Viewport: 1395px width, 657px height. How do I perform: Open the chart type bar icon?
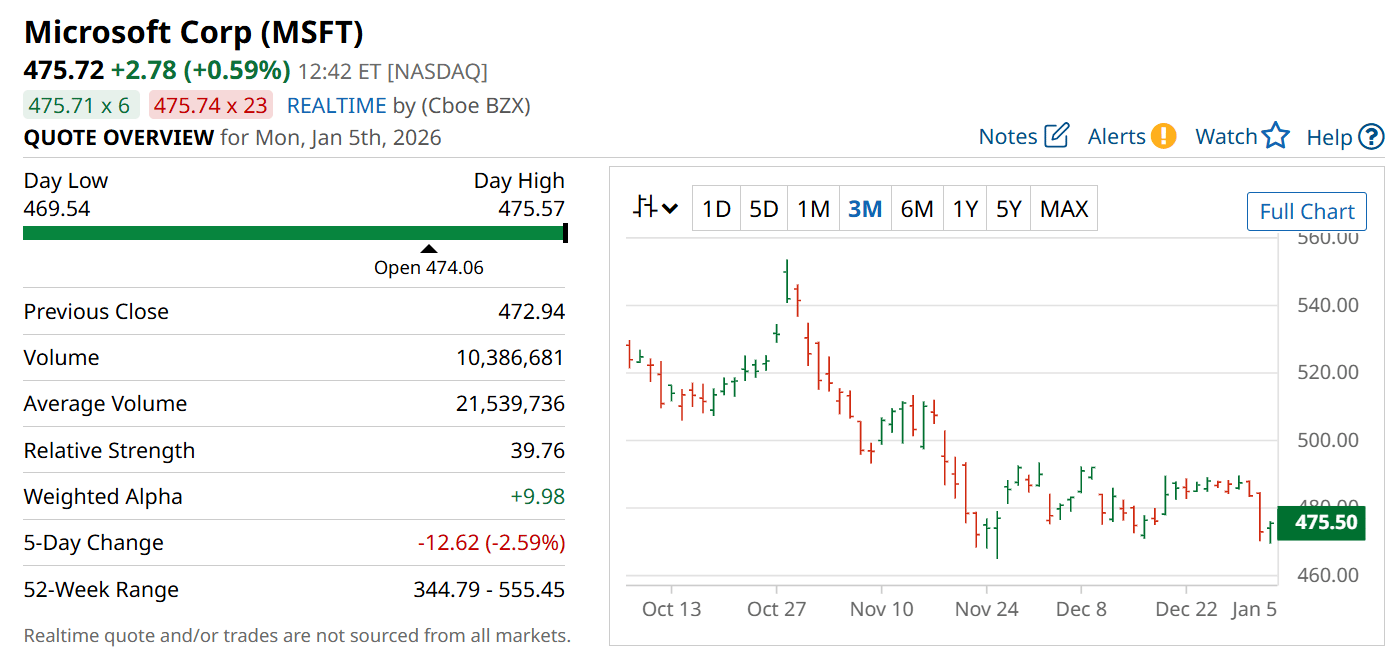[645, 208]
